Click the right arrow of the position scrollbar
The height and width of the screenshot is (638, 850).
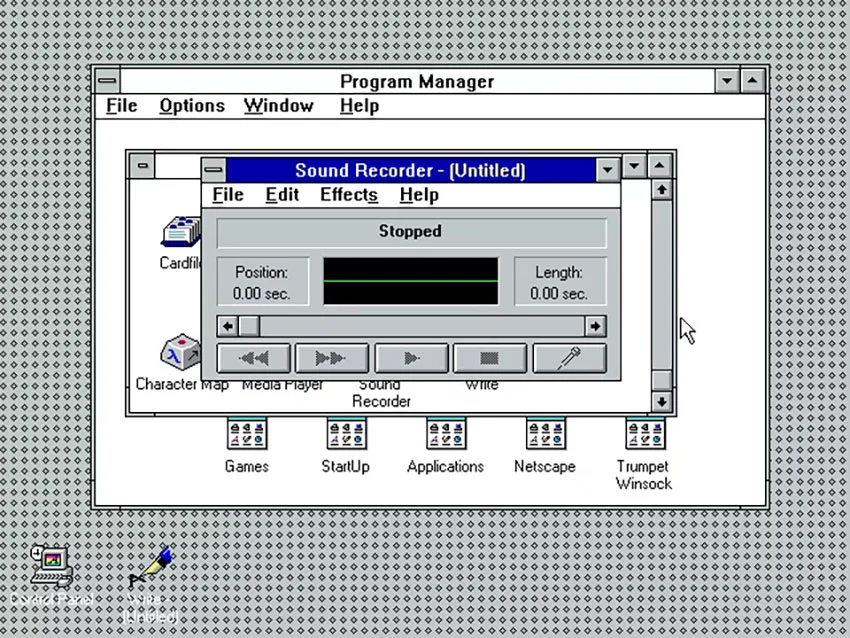tap(595, 326)
